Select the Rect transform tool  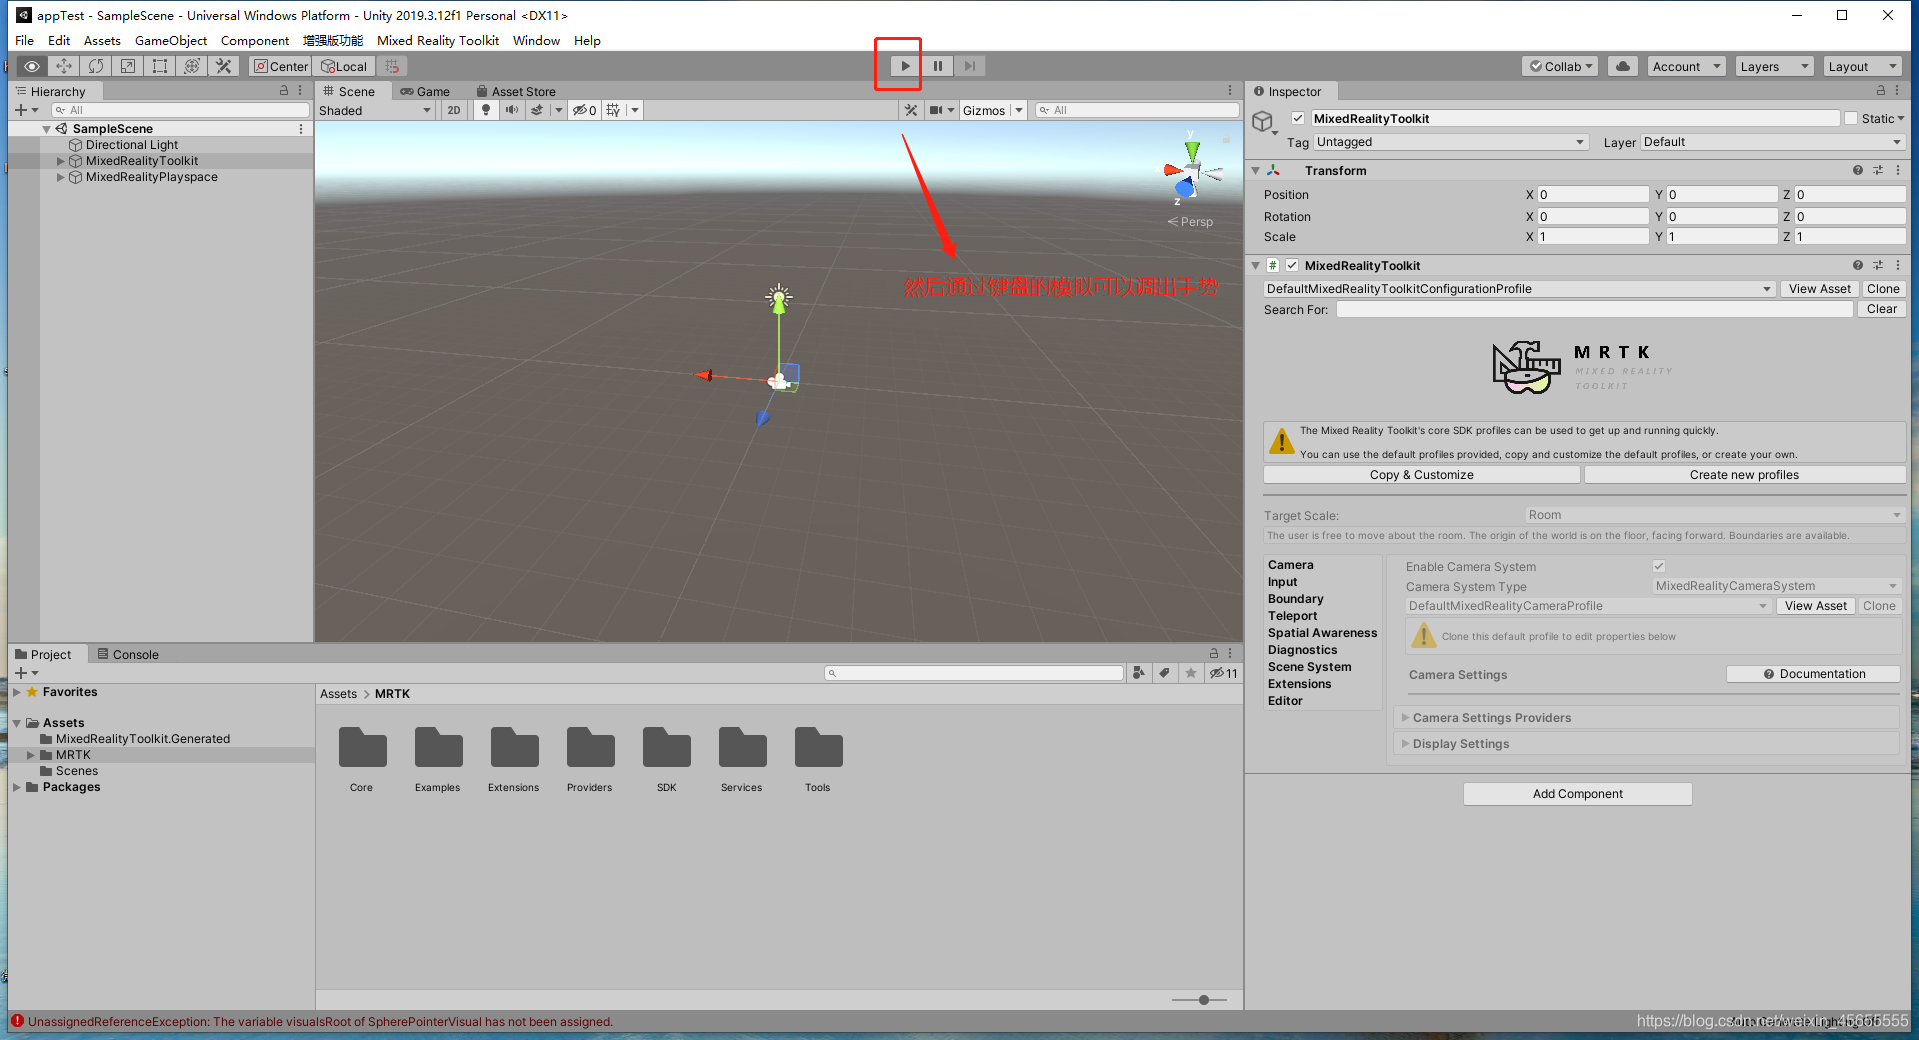[160, 66]
